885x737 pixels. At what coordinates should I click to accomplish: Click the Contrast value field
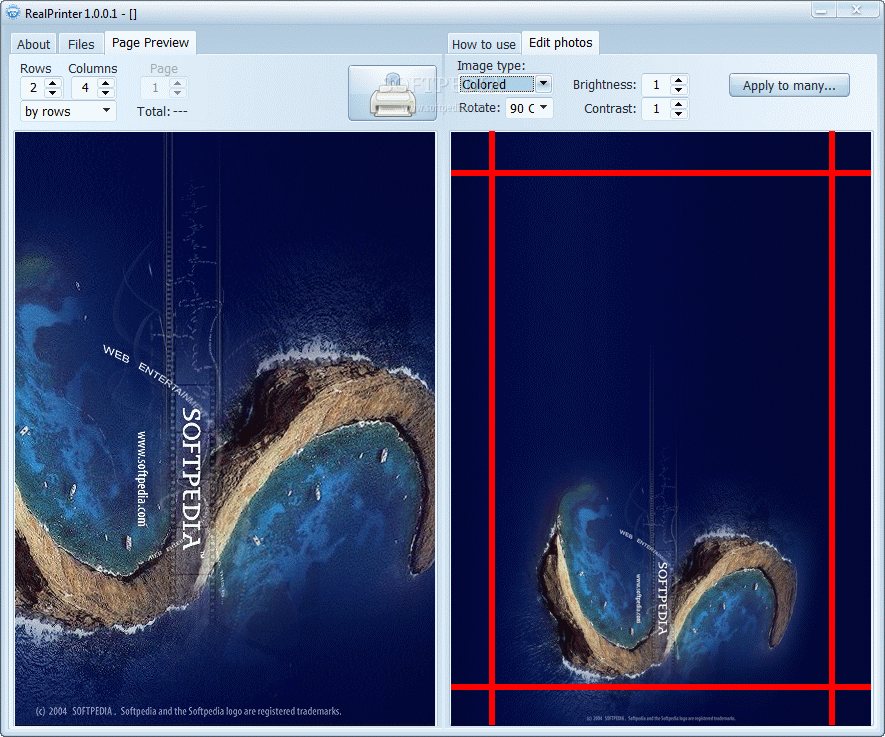pyautogui.click(x=656, y=108)
